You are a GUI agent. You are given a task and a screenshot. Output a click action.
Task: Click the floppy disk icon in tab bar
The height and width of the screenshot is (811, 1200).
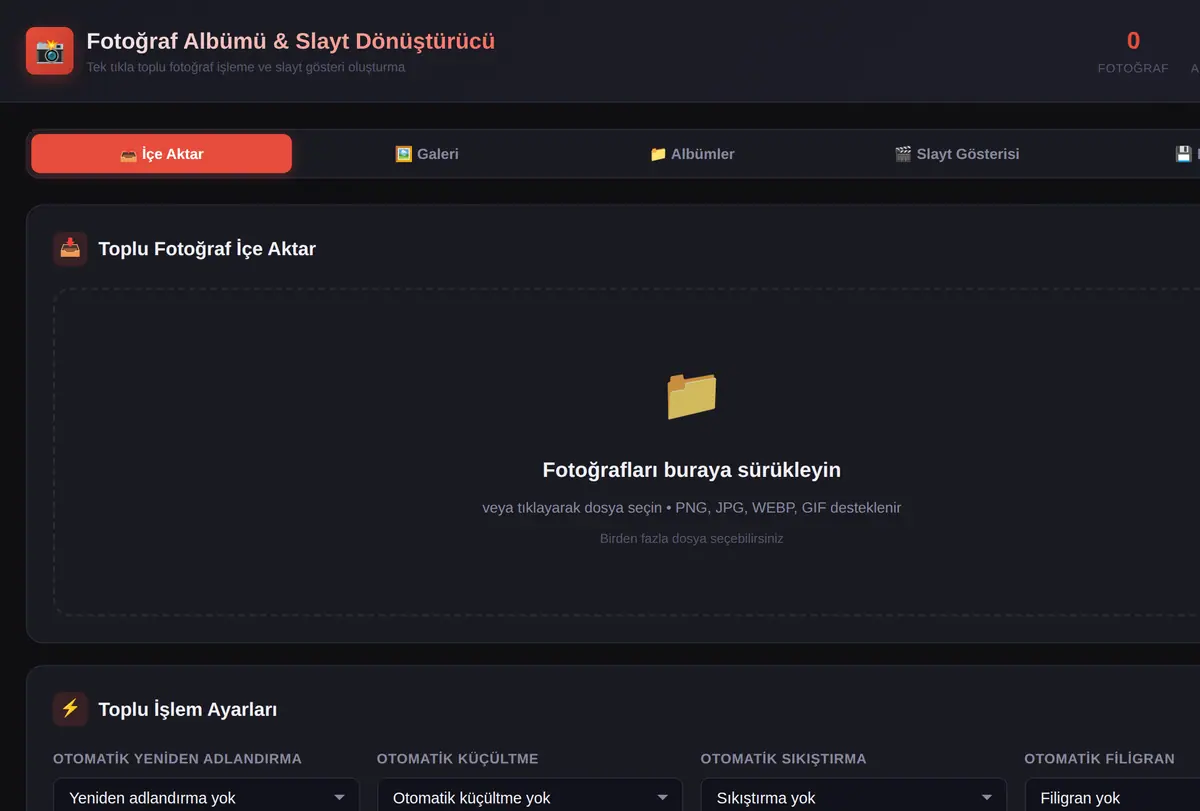tap(1183, 154)
